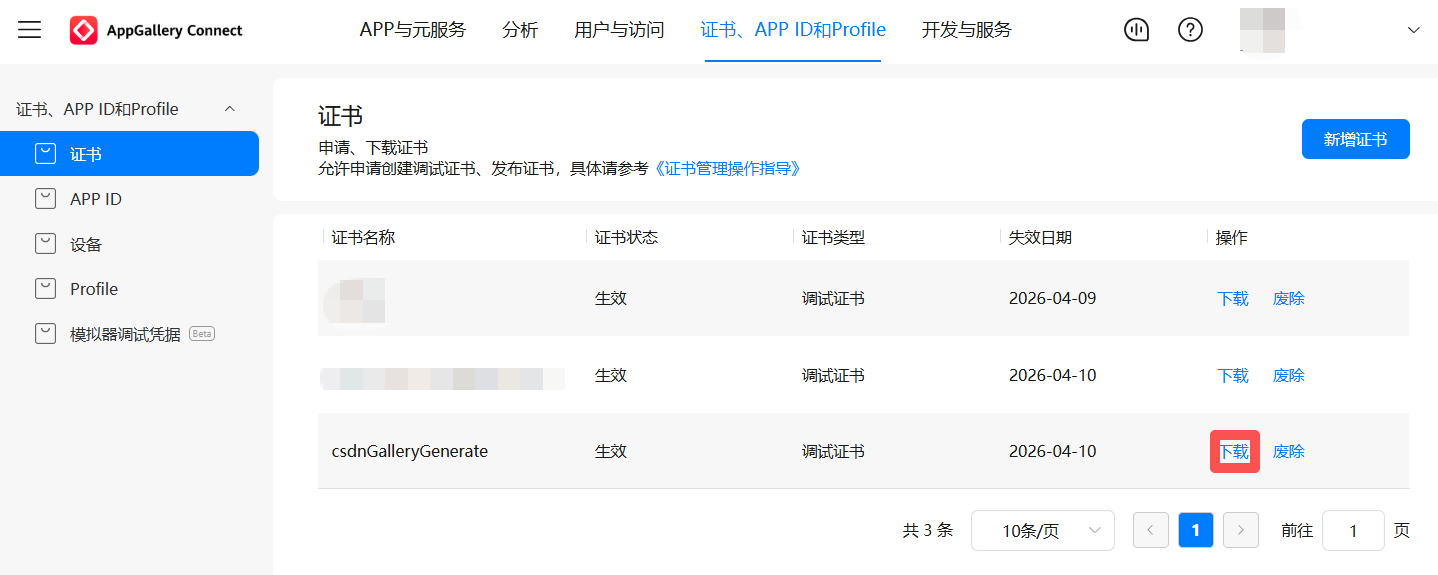Revoke the certificate expiring 2026-04-09
1438x575 pixels.
click(1289, 298)
